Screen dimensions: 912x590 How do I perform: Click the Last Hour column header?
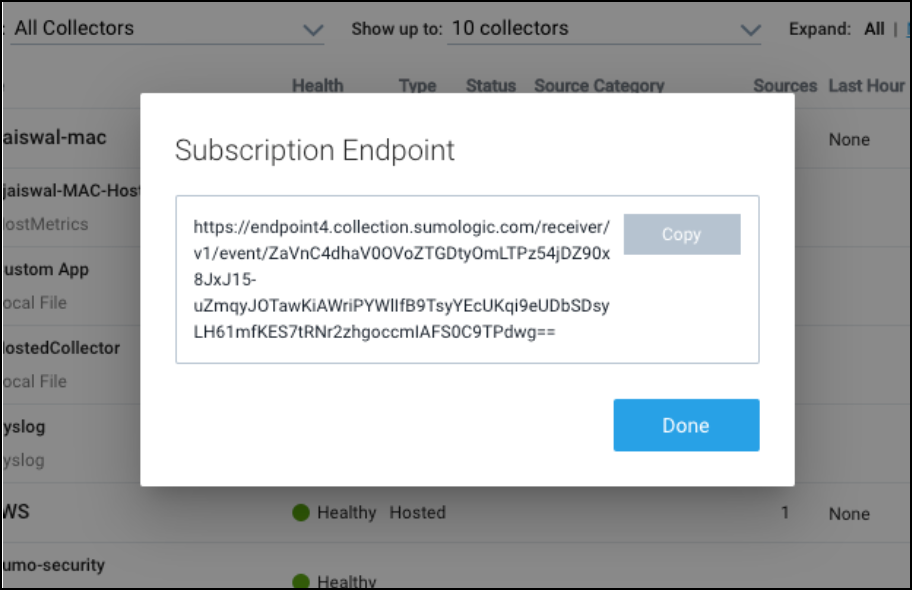coord(866,86)
